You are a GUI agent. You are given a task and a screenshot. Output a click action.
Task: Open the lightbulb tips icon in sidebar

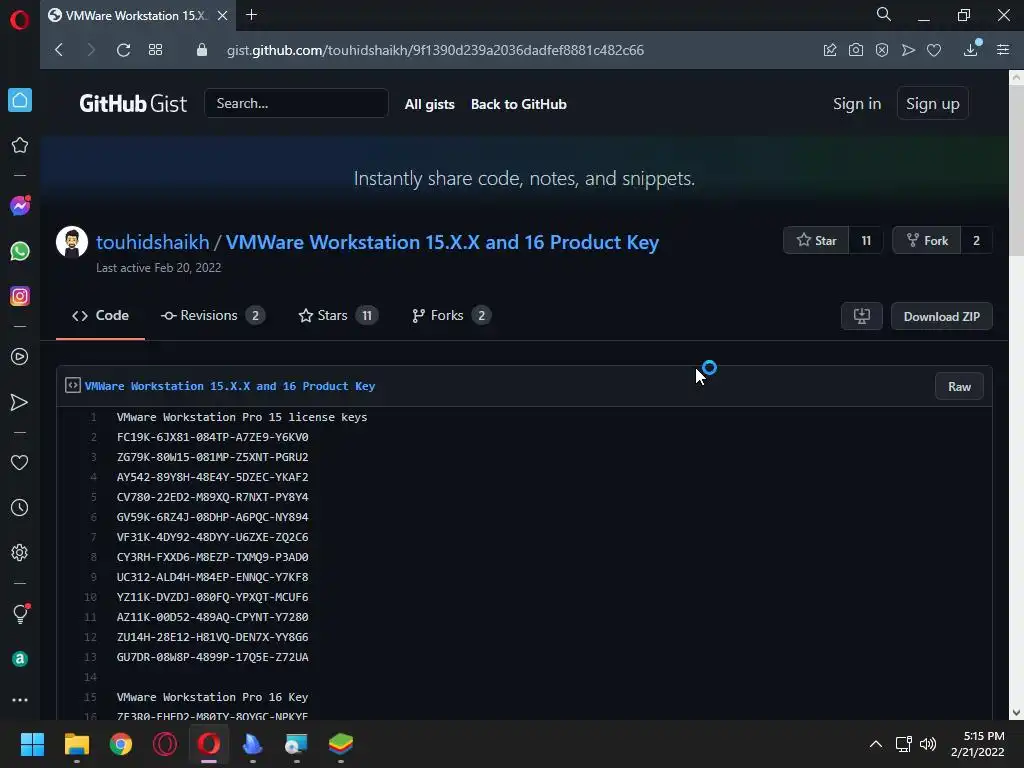(x=20, y=613)
